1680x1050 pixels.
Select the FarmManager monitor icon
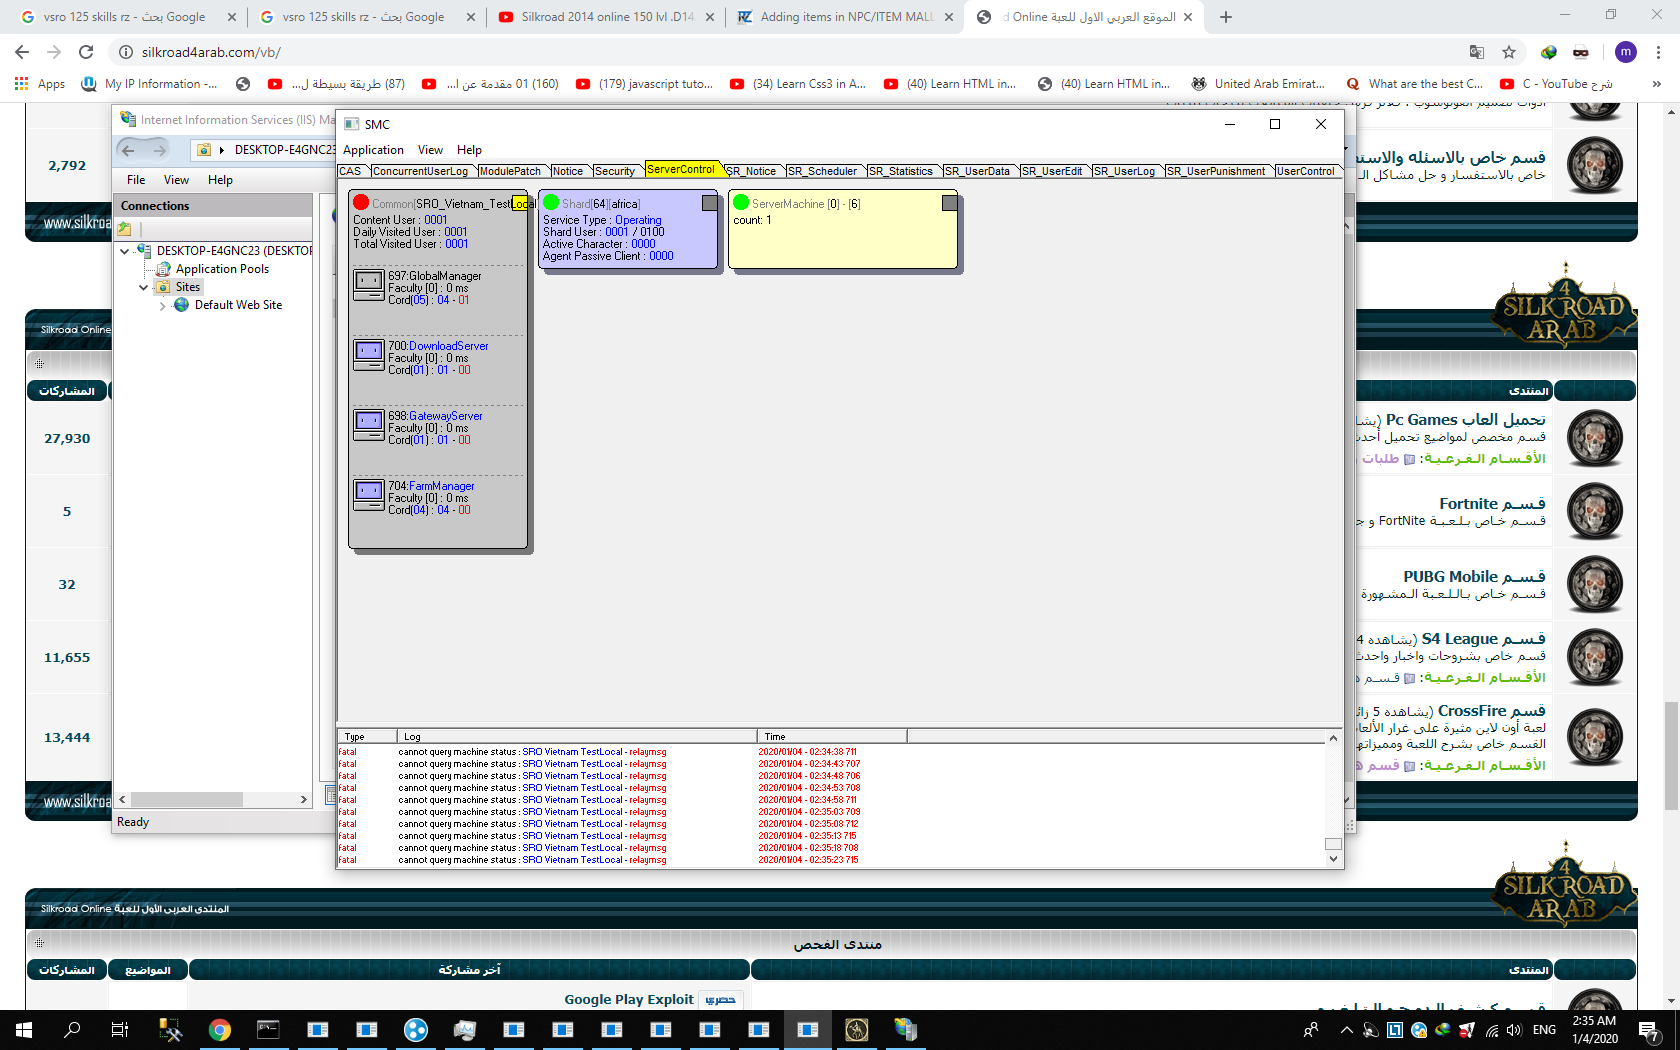pos(369,495)
